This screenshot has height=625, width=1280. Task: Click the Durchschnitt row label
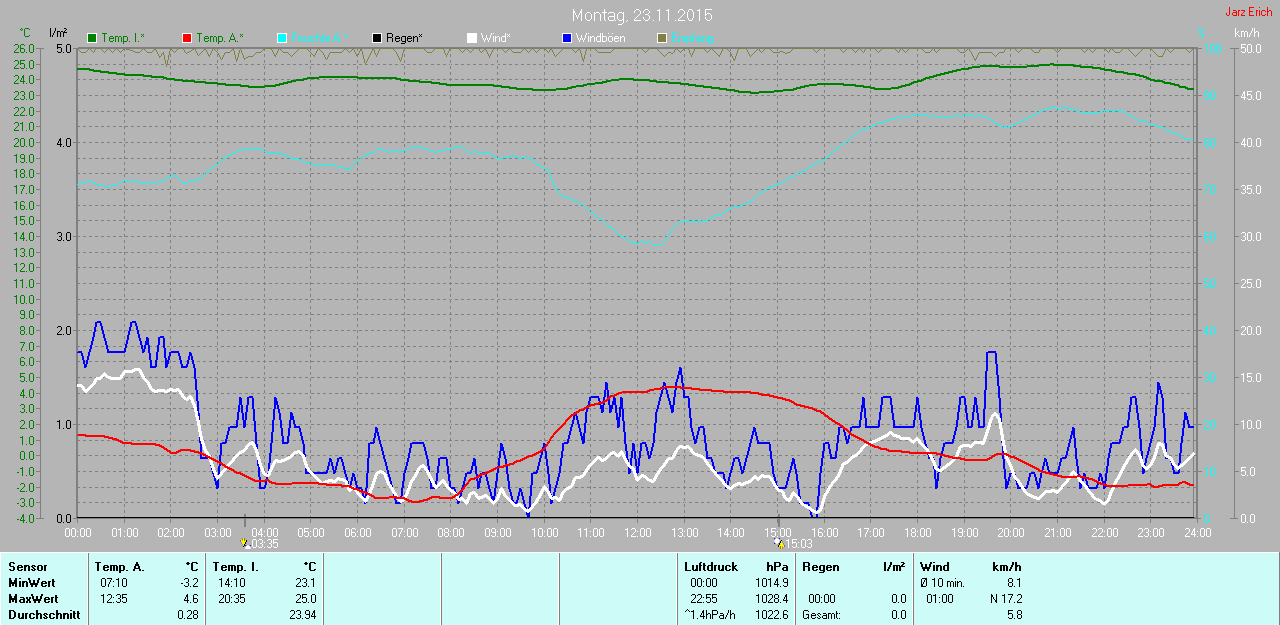click(42, 615)
